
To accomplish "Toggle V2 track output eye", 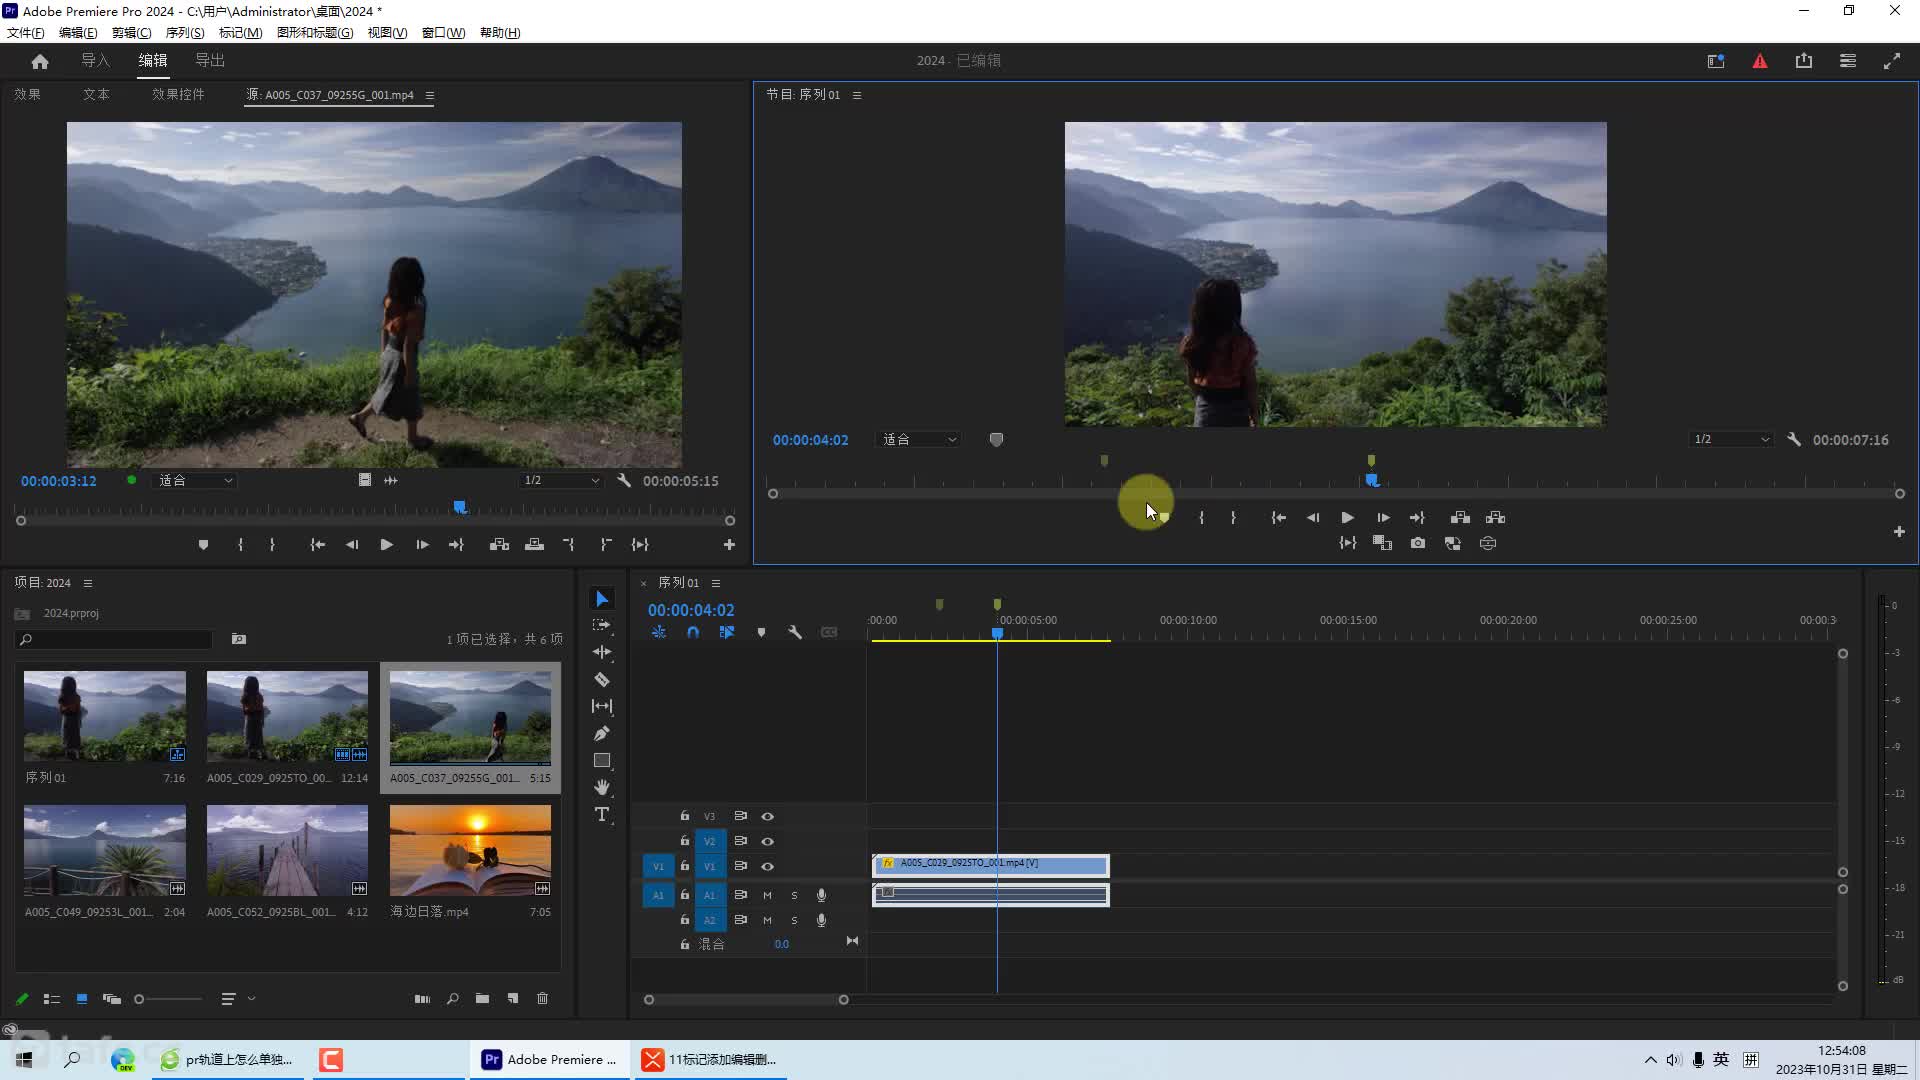I will pyautogui.click(x=768, y=842).
